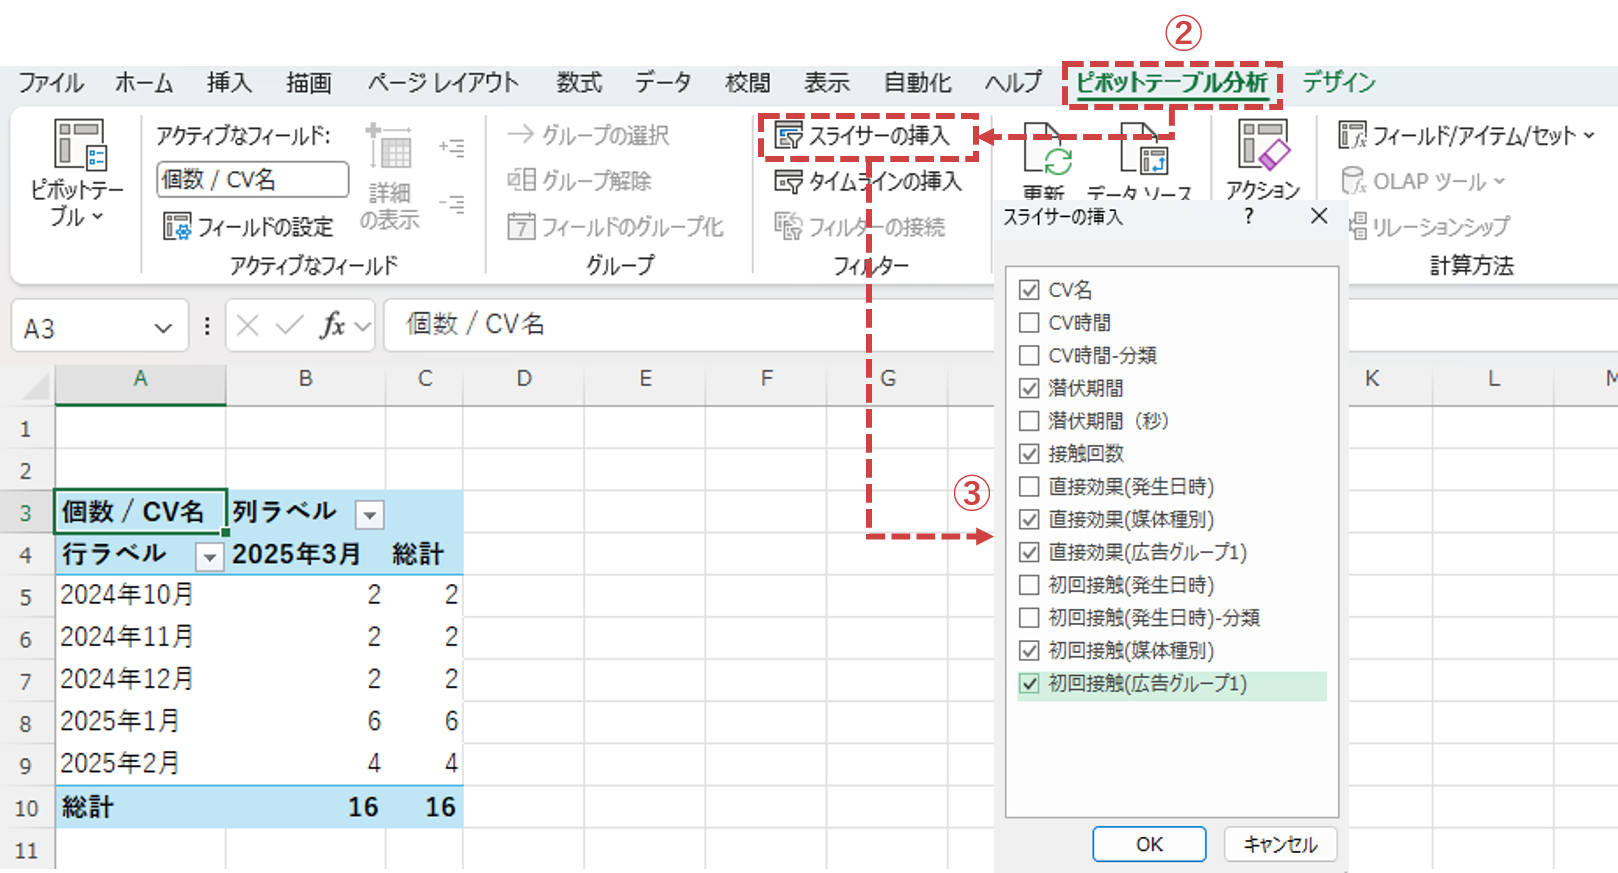Screen dimensions: 1618x873
Task: Click cell 2024年10月
Action: point(141,595)
